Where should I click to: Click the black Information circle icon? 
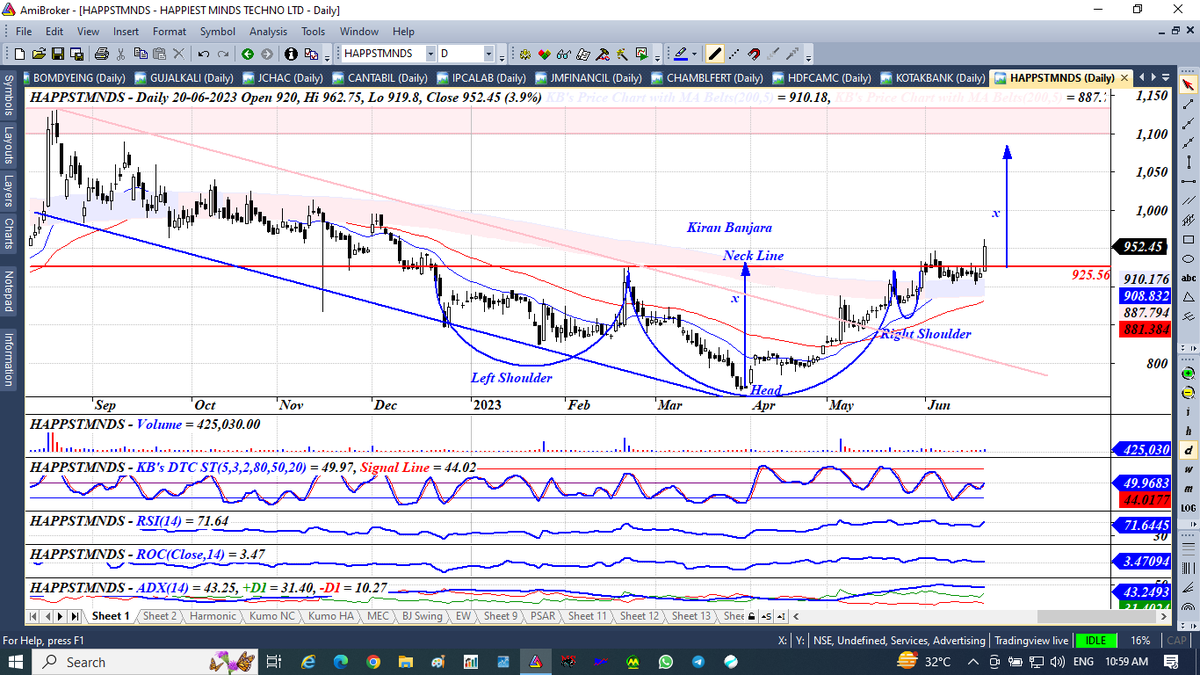(x=291, y=53)
